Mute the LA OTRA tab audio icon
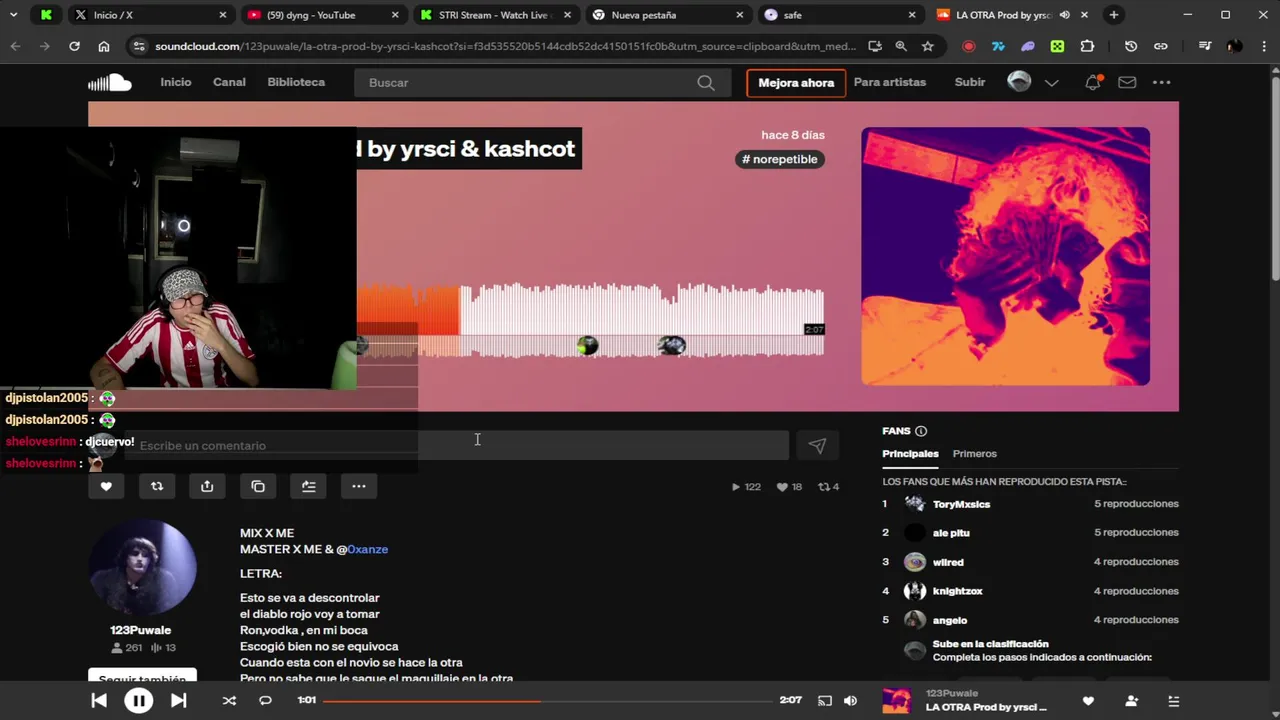Viewport: 1280px width, 720px height. pyautogui.click(x=1064, y=15)
